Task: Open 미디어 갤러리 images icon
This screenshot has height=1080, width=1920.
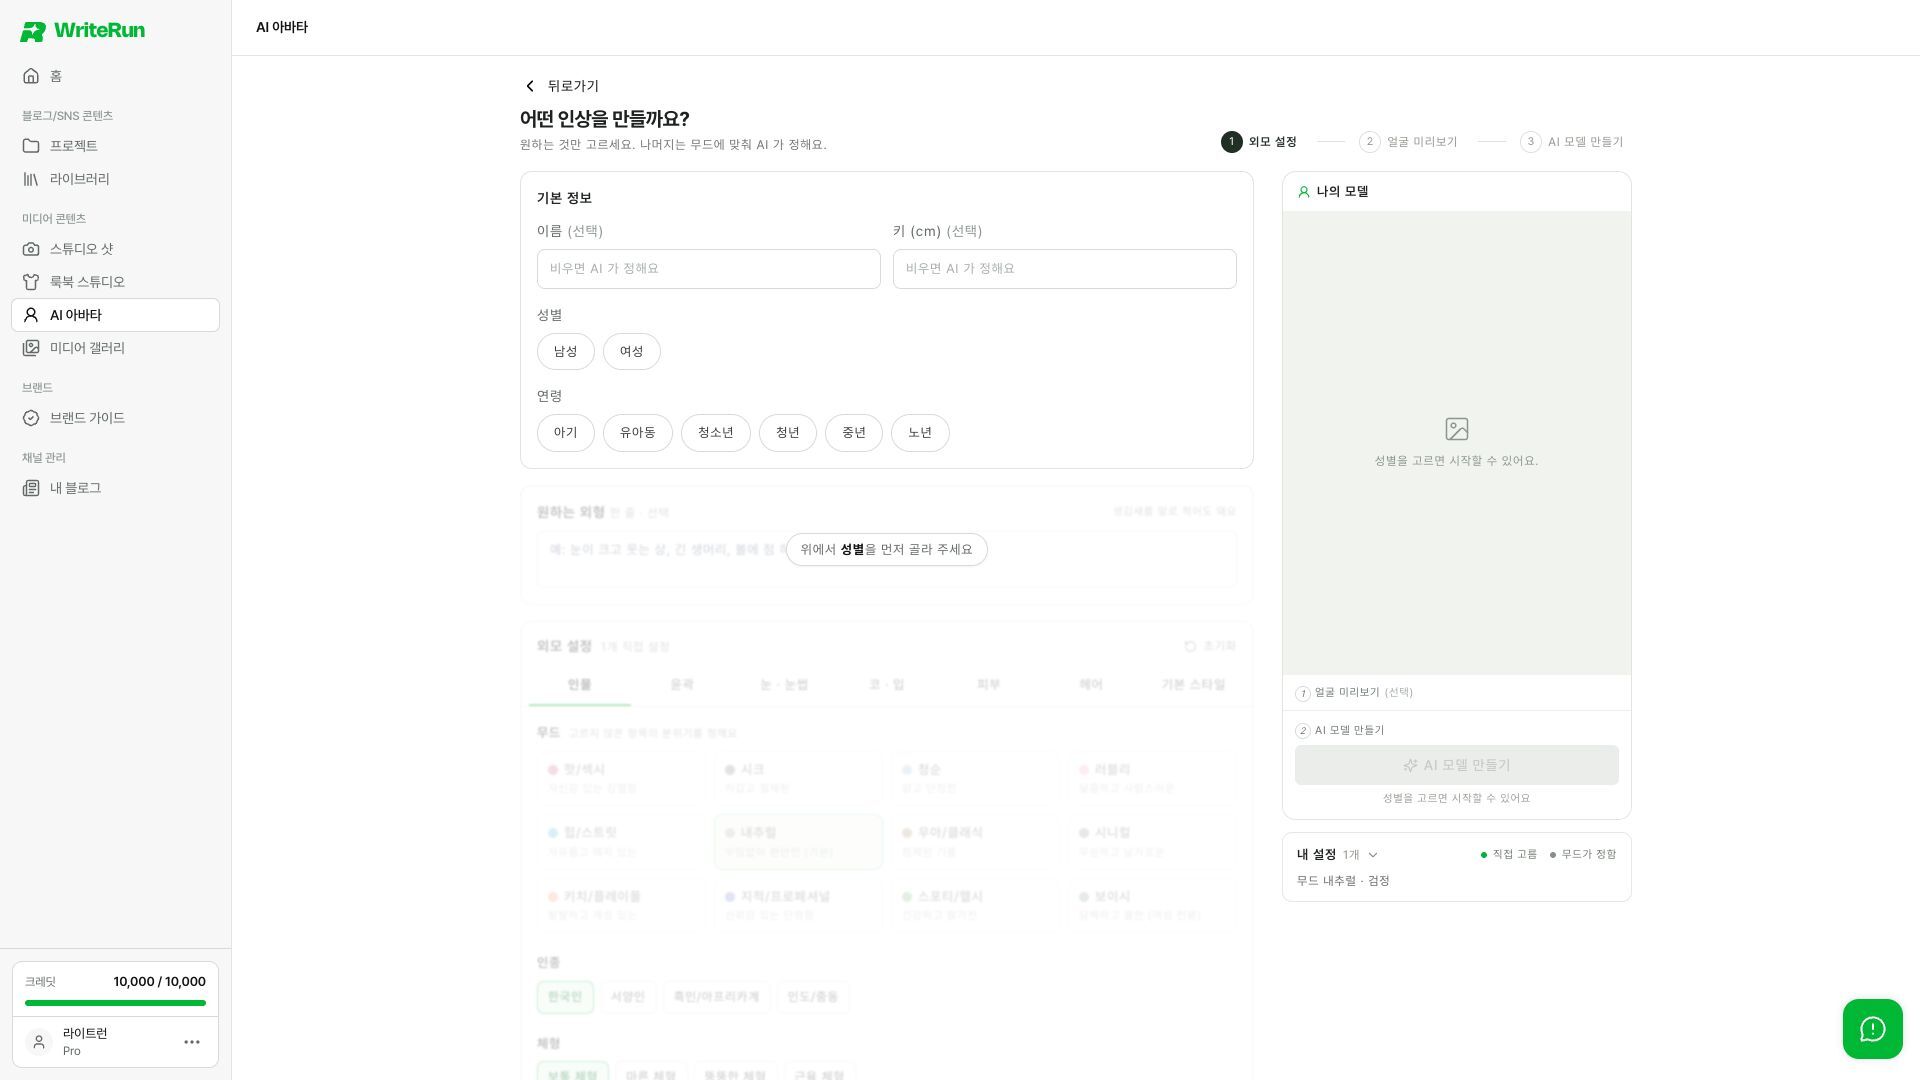Action: 31,348
